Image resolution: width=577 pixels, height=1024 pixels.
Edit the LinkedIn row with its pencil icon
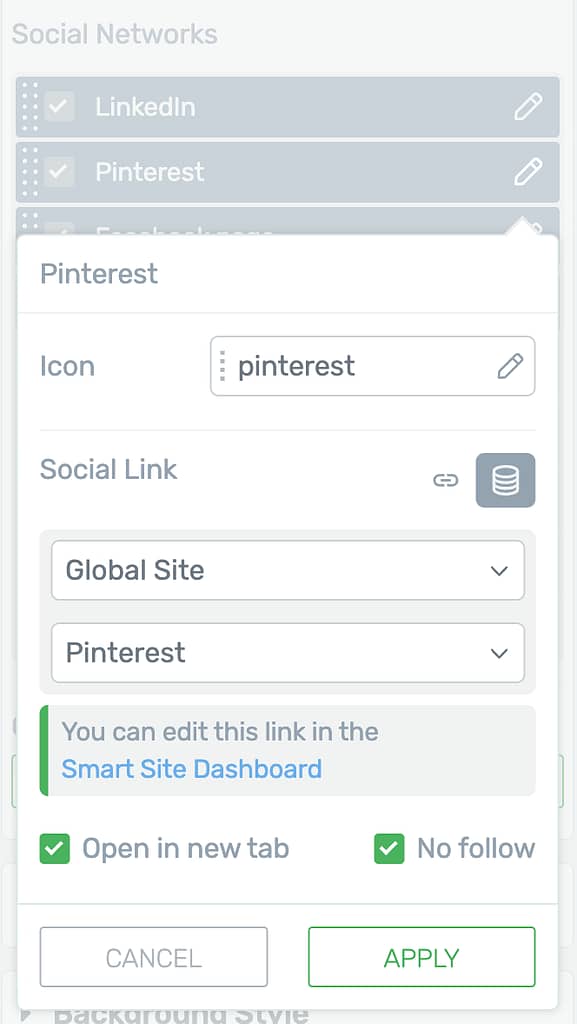527,106
